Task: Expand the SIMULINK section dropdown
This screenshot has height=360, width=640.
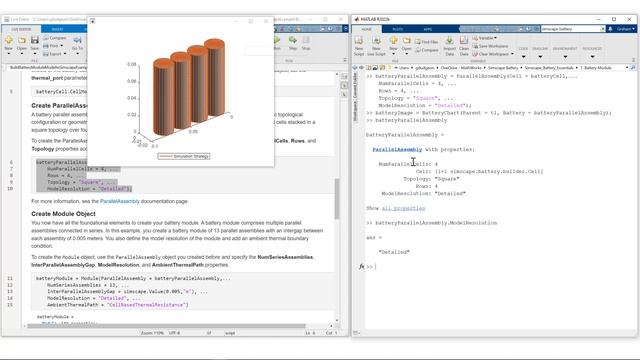Action: point(540,57)
